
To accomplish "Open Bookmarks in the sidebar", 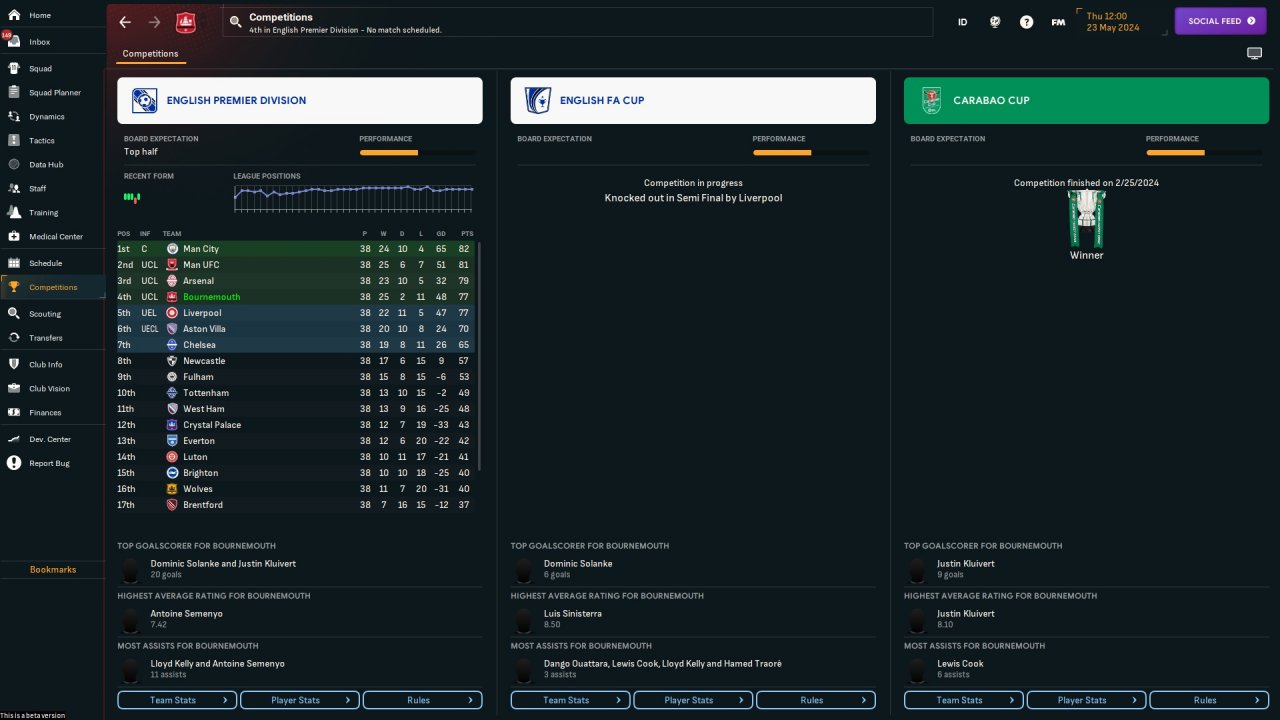I will tap(53, 570).
